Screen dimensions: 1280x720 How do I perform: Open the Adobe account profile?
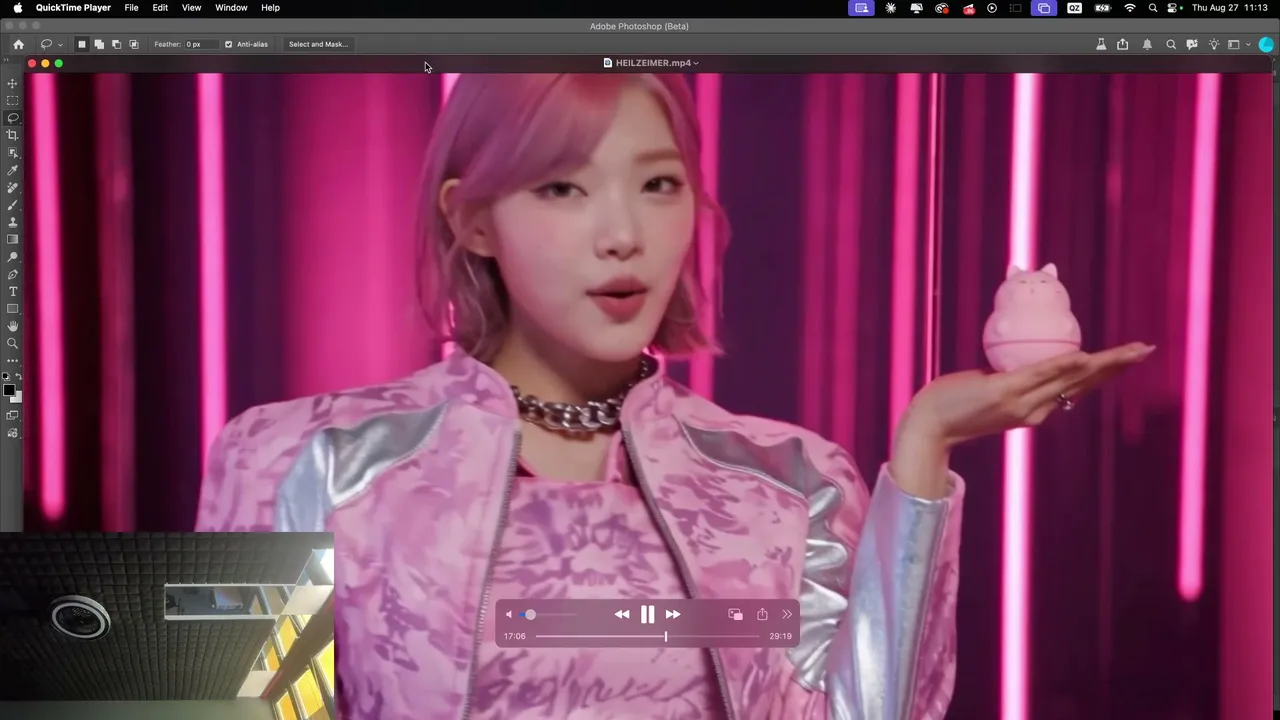click(1267, 44)
